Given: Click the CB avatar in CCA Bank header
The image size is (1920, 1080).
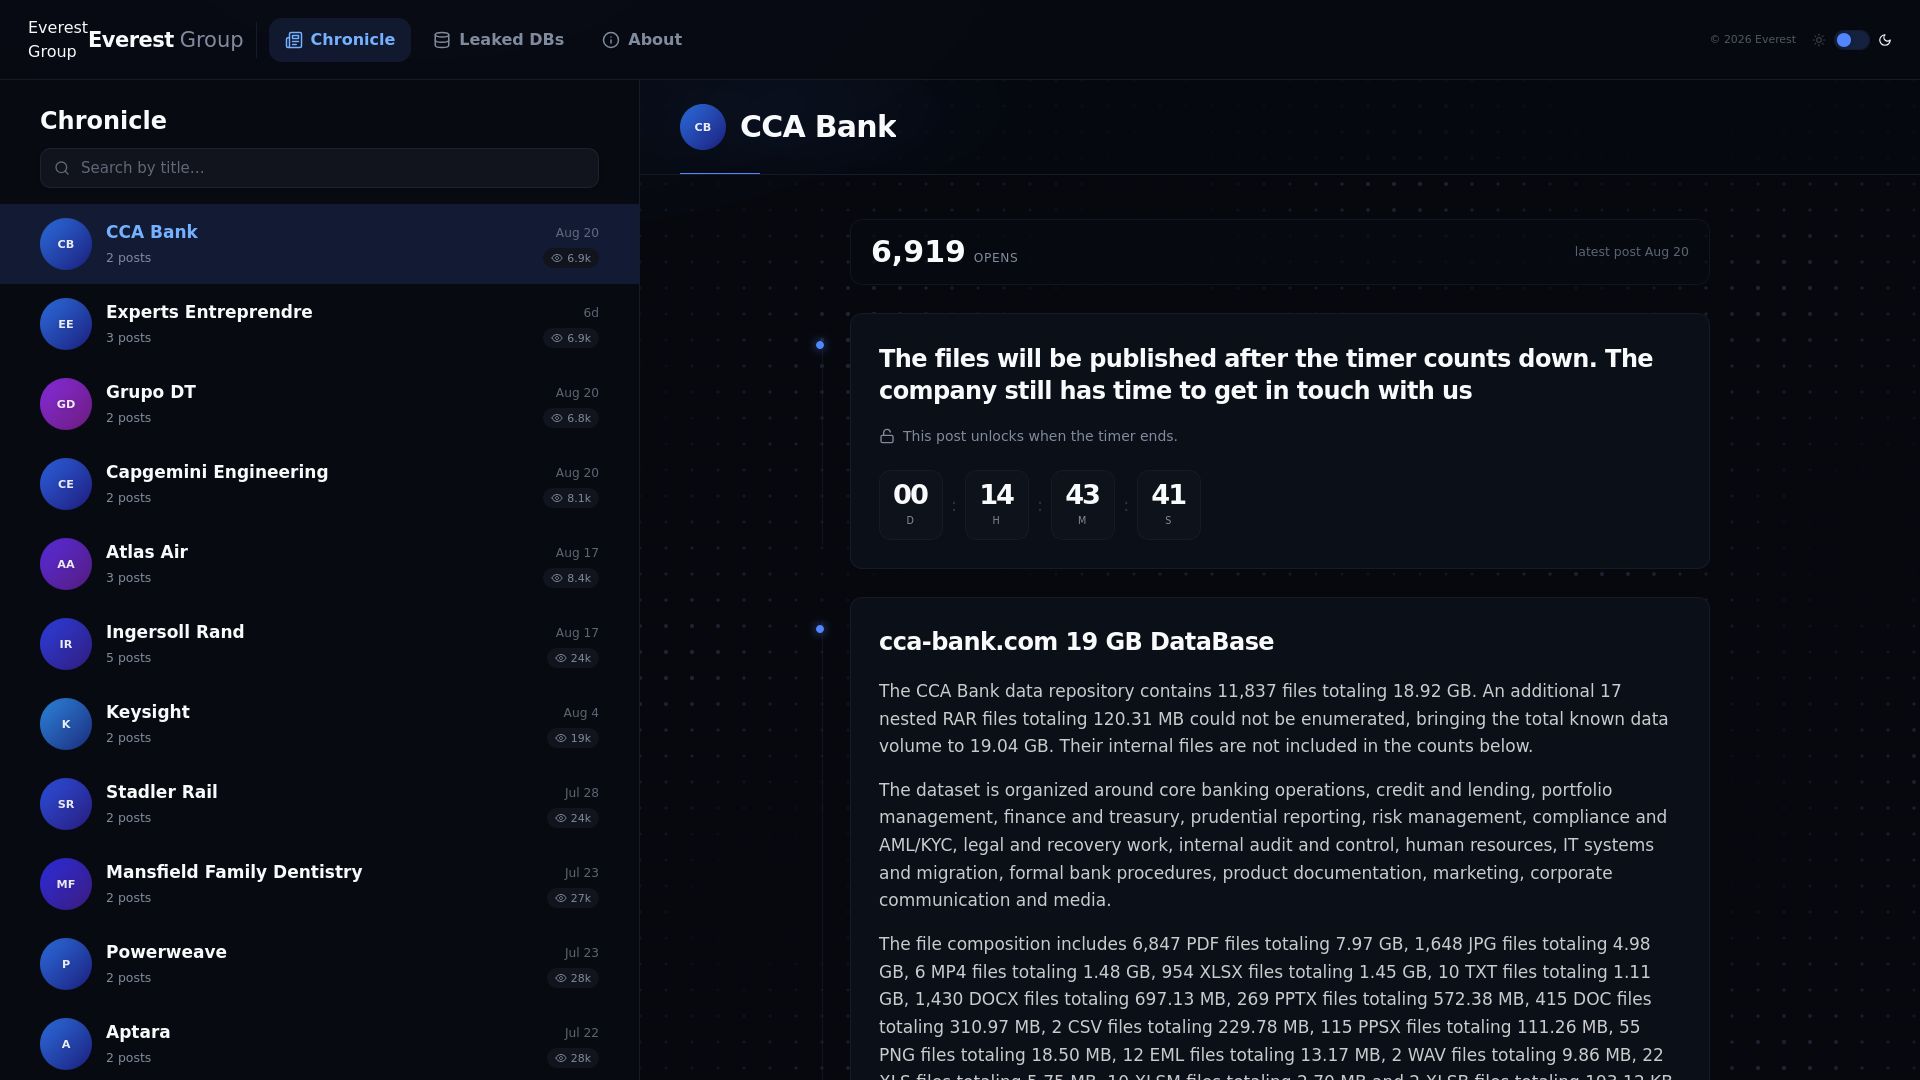Looking at the screenshot, I should [x=703, y=127].
